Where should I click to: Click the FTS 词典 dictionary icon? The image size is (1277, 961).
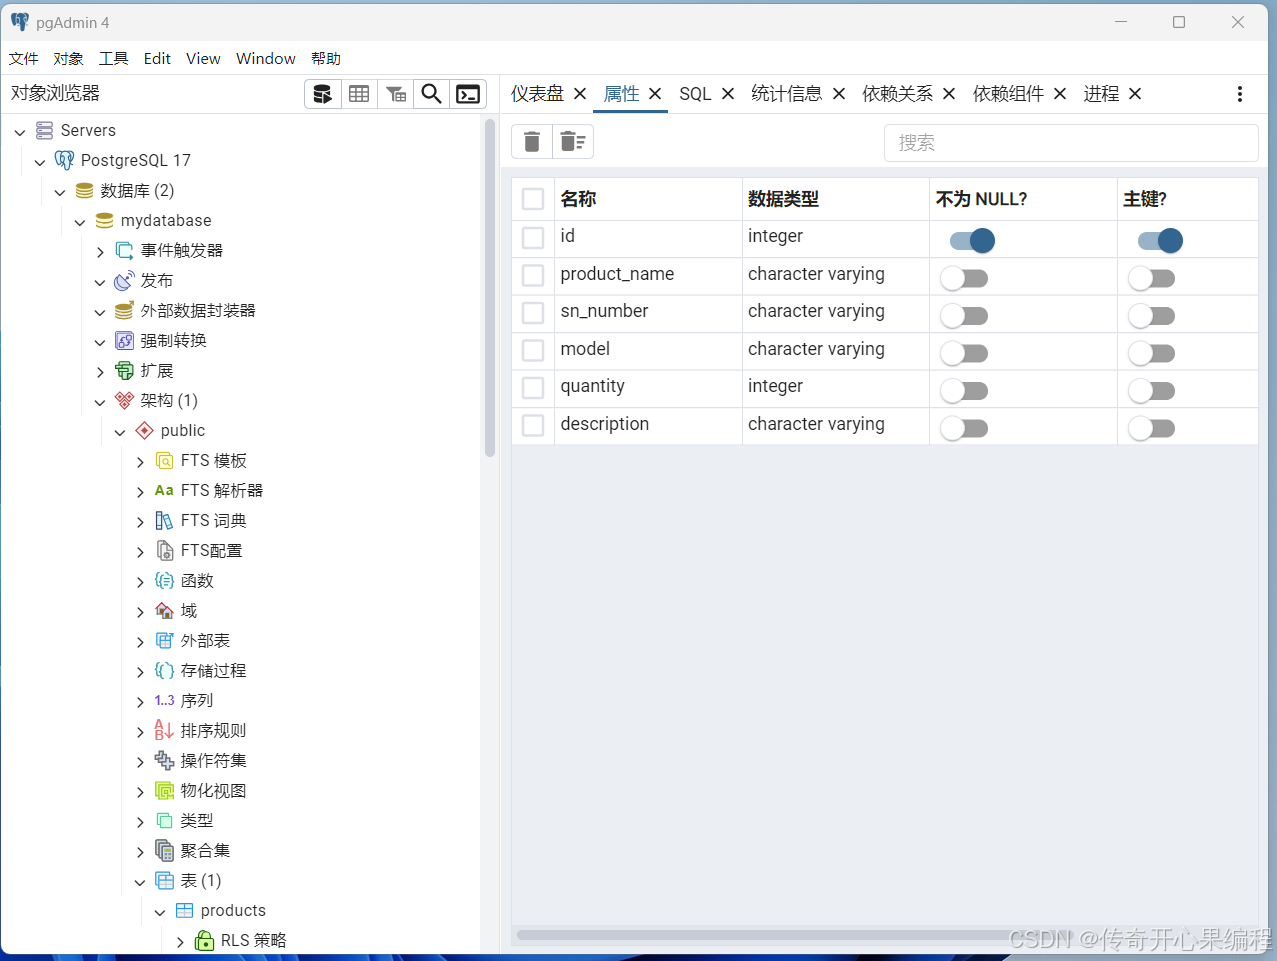[164, 520]
